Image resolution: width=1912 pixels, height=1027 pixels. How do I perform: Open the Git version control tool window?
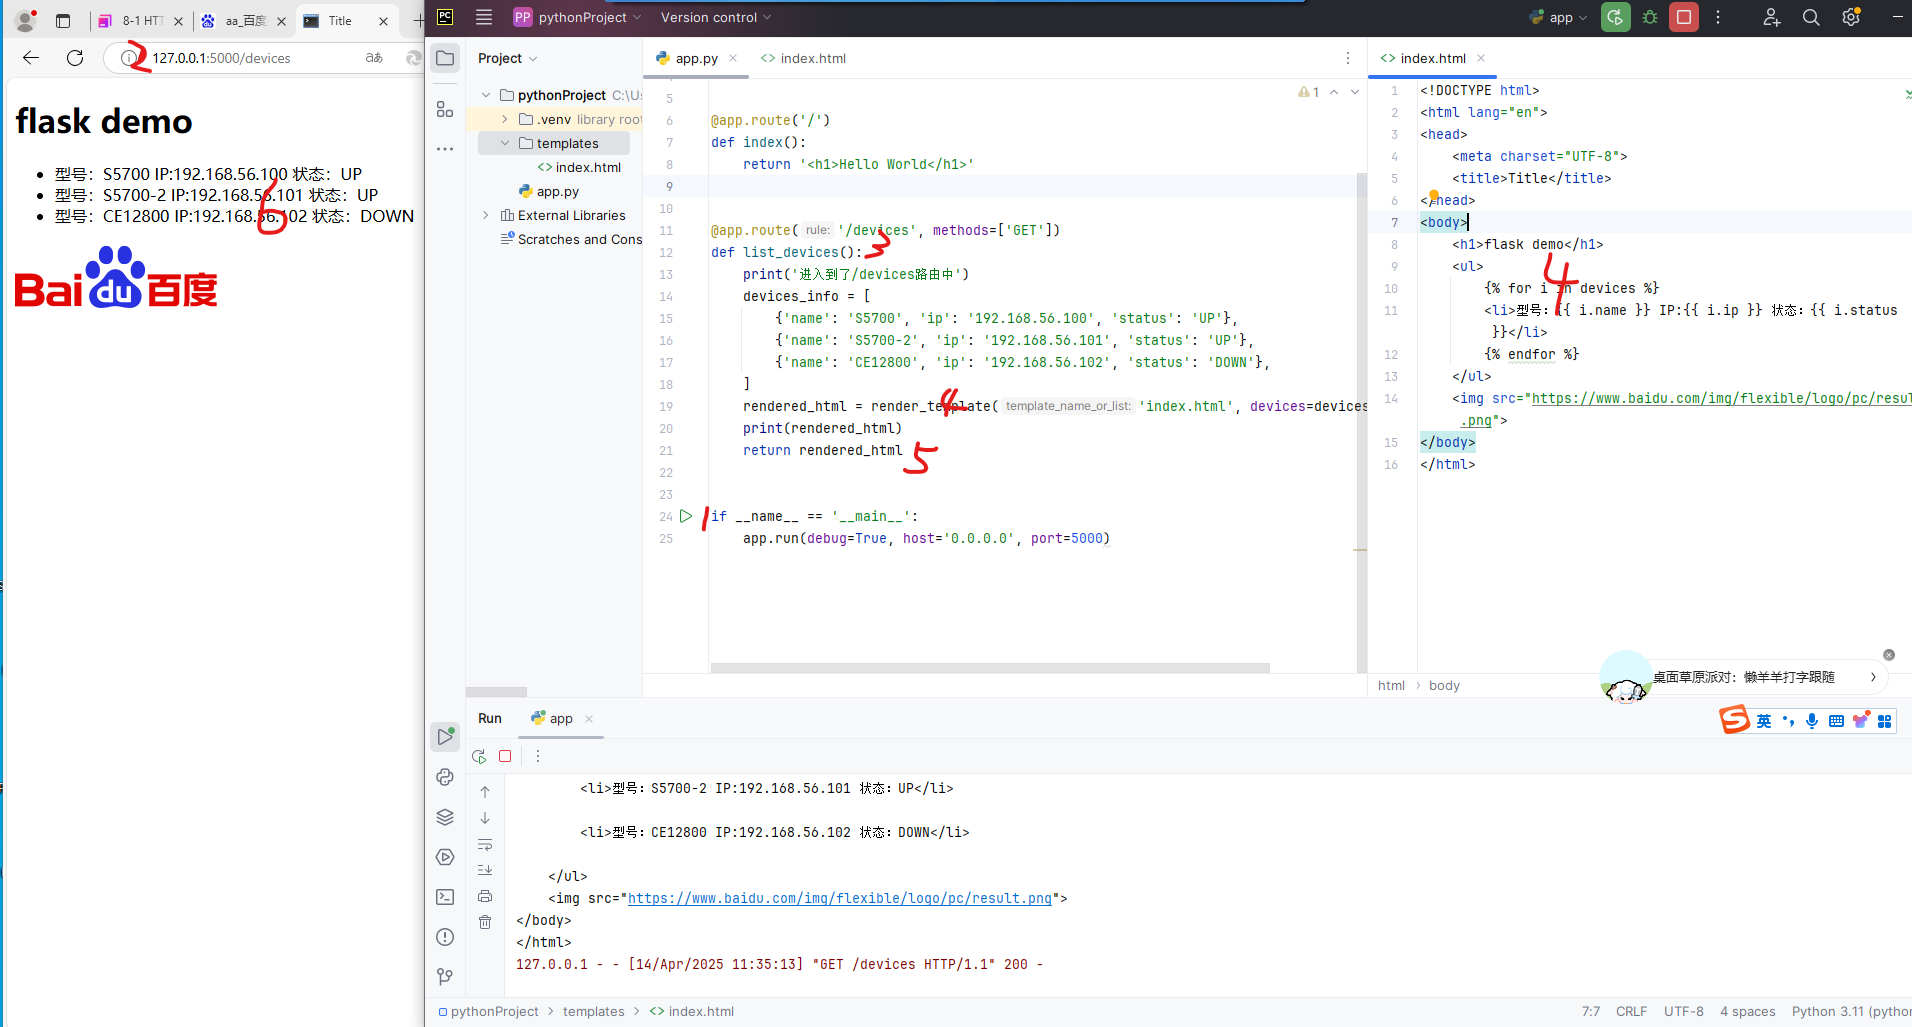445,976
